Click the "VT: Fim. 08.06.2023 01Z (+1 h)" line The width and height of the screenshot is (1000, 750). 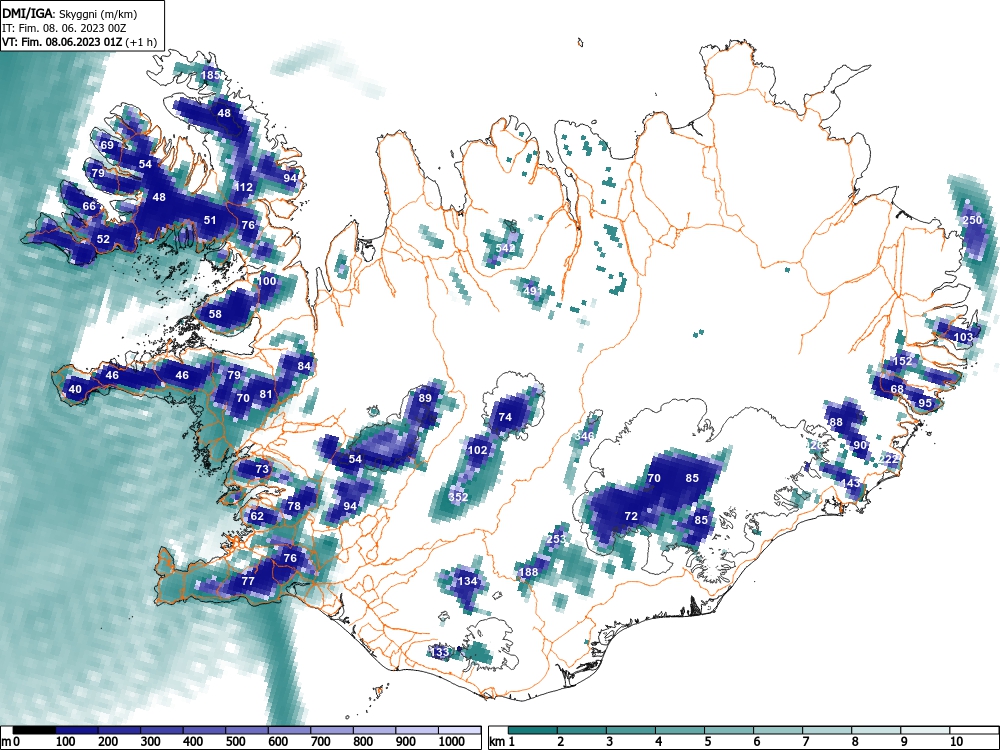pos(80,42)
